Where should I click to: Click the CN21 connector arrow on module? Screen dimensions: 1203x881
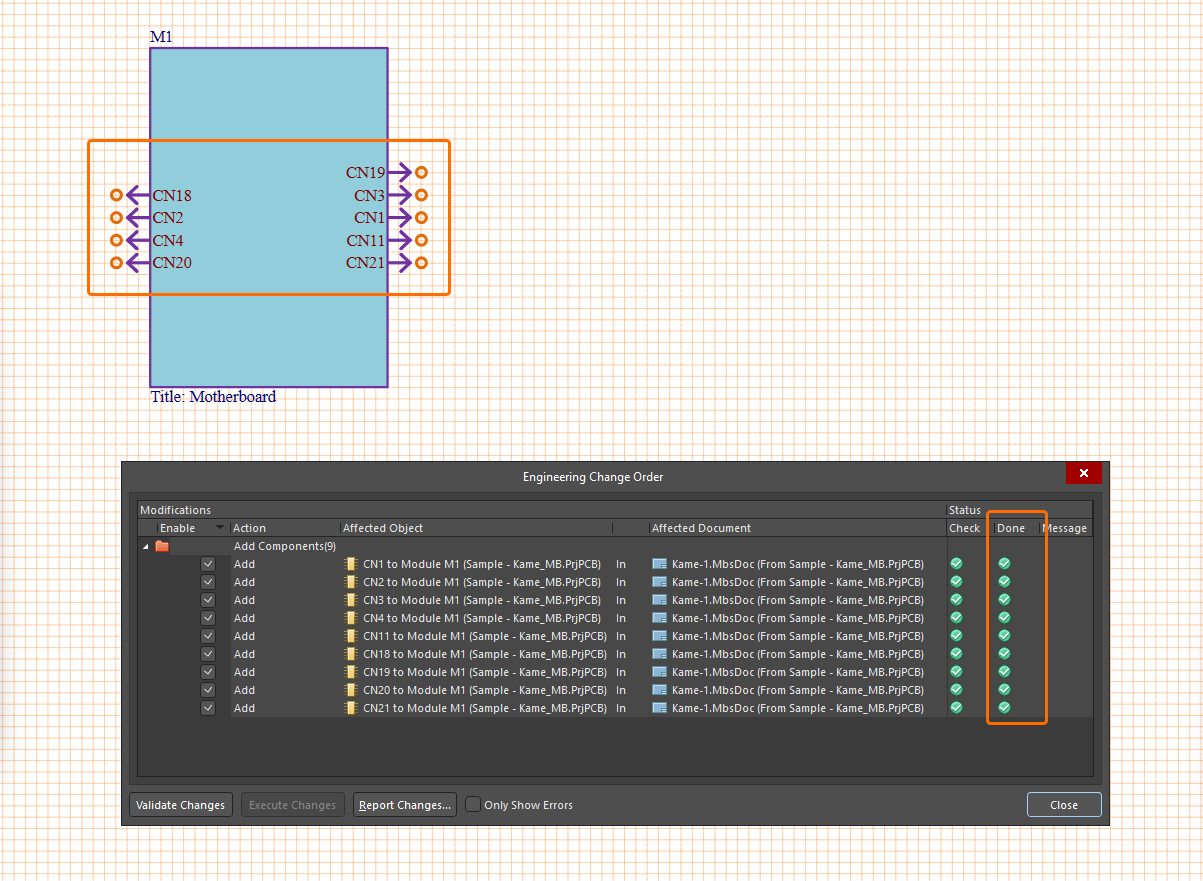point(399,263)
